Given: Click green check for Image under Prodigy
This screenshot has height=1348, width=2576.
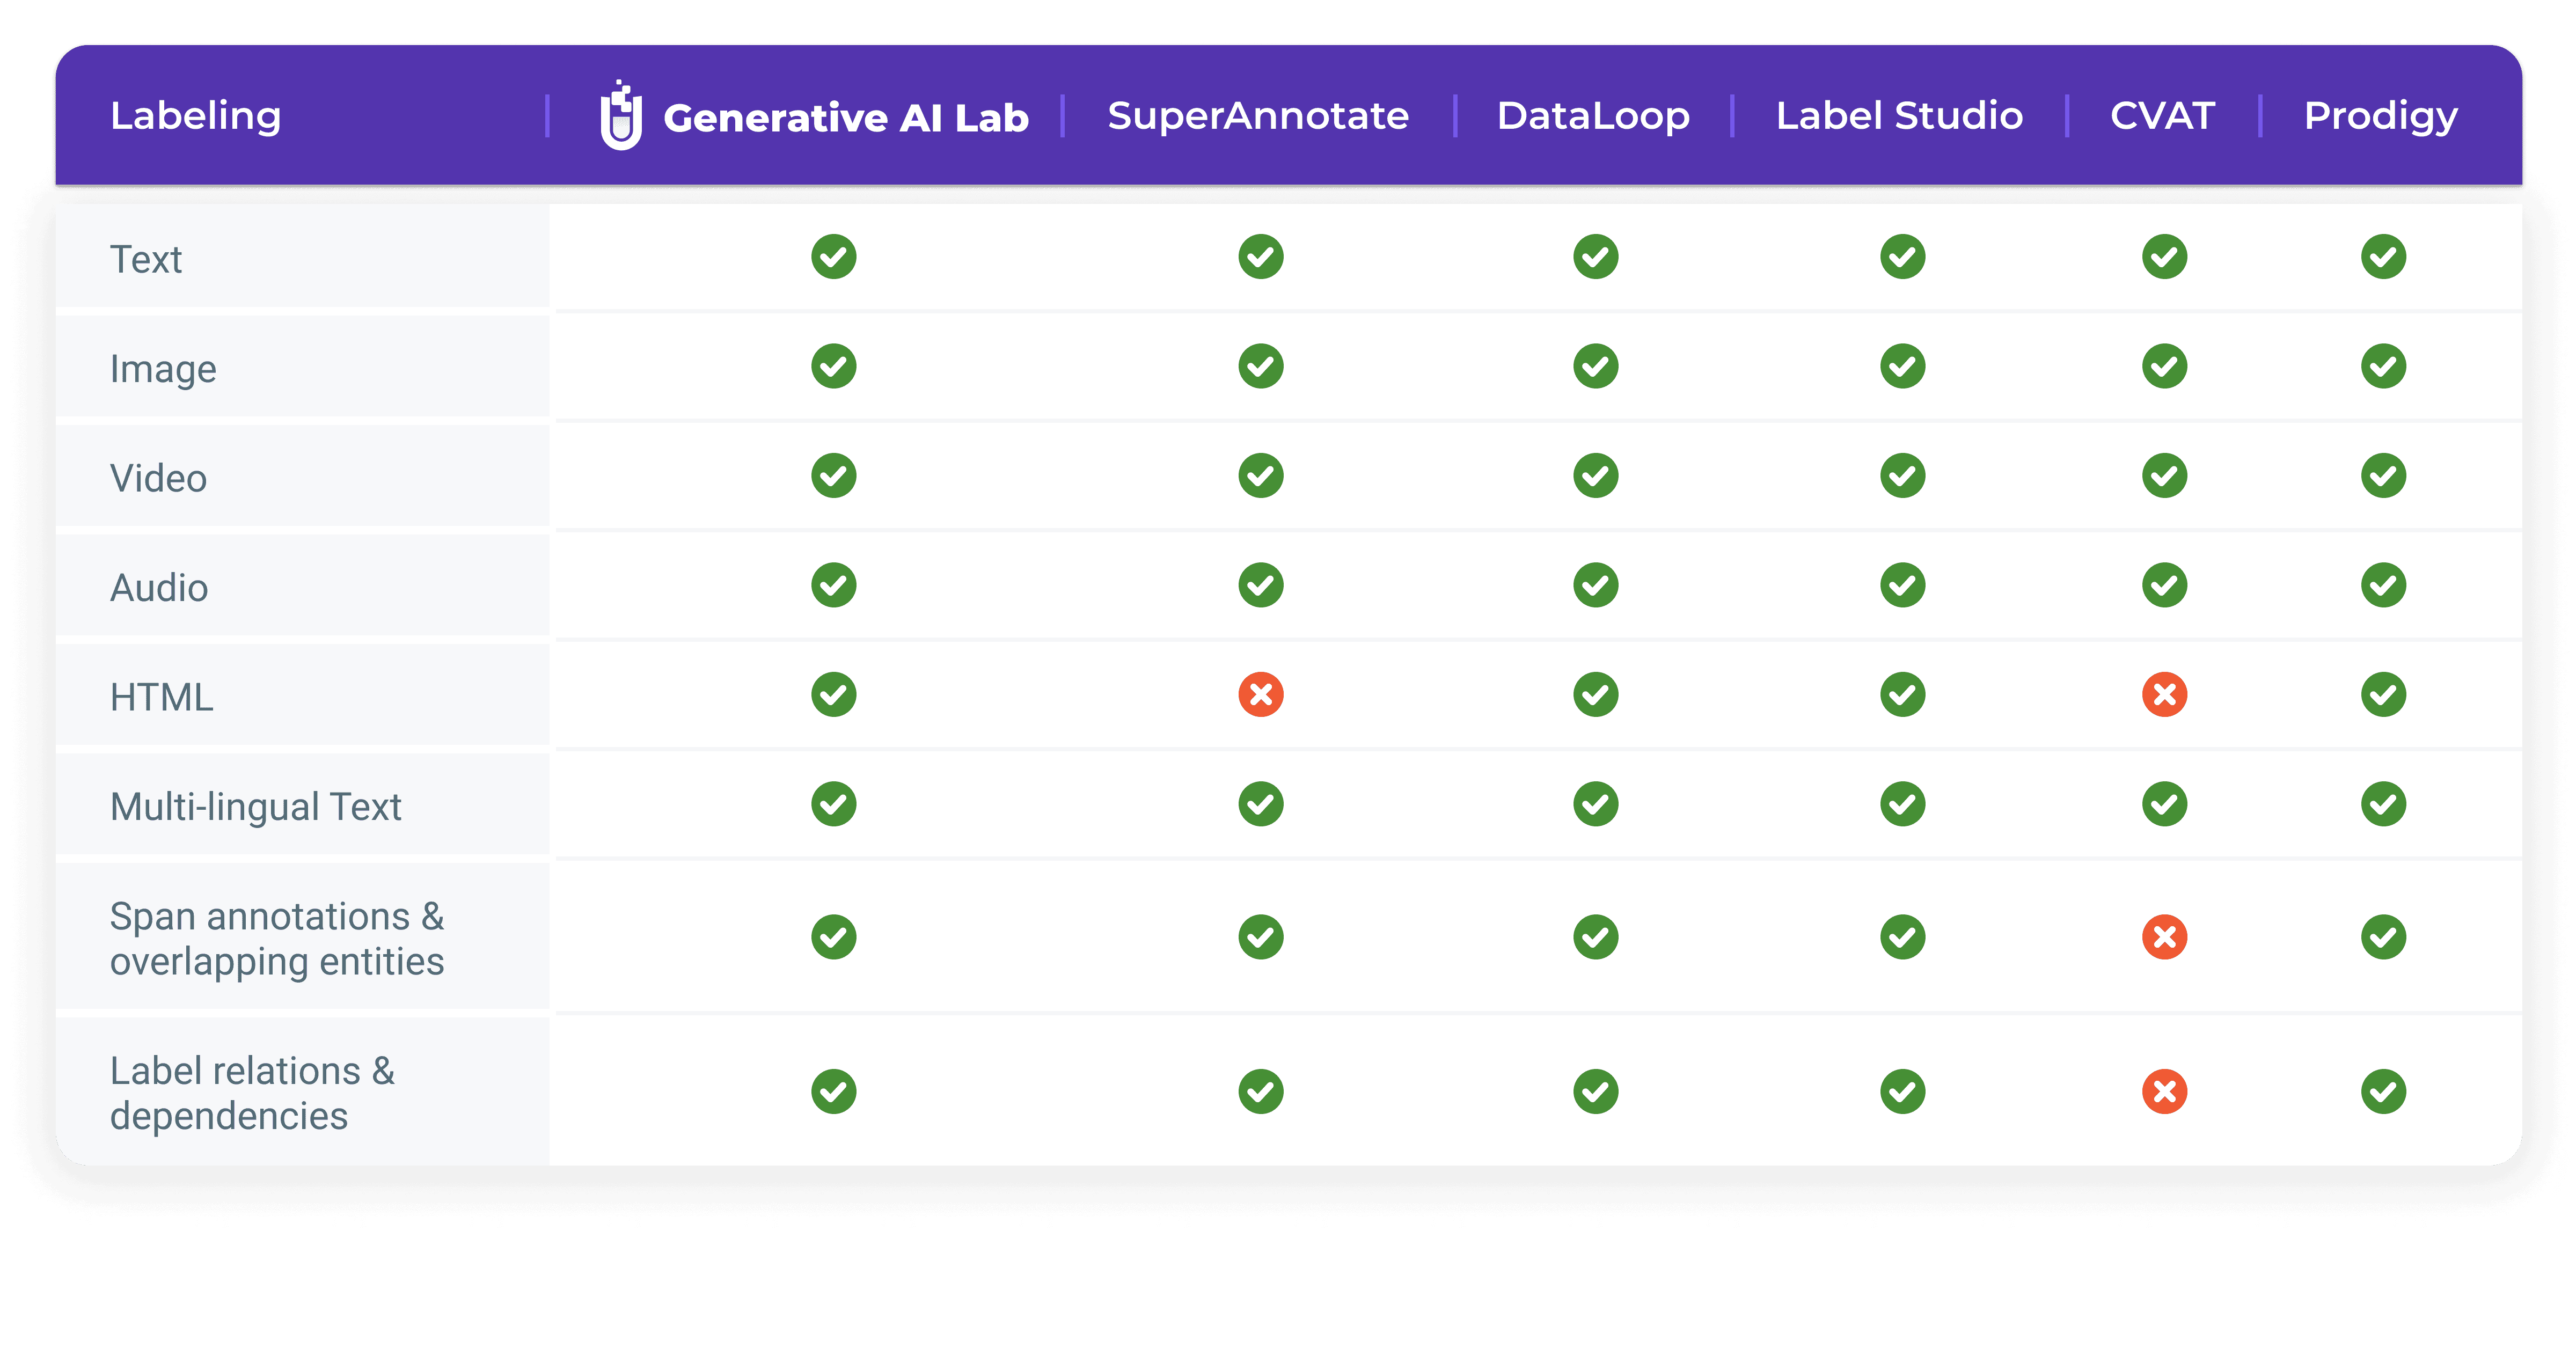Looking at the screenshot, I should tap(2384, 366).
